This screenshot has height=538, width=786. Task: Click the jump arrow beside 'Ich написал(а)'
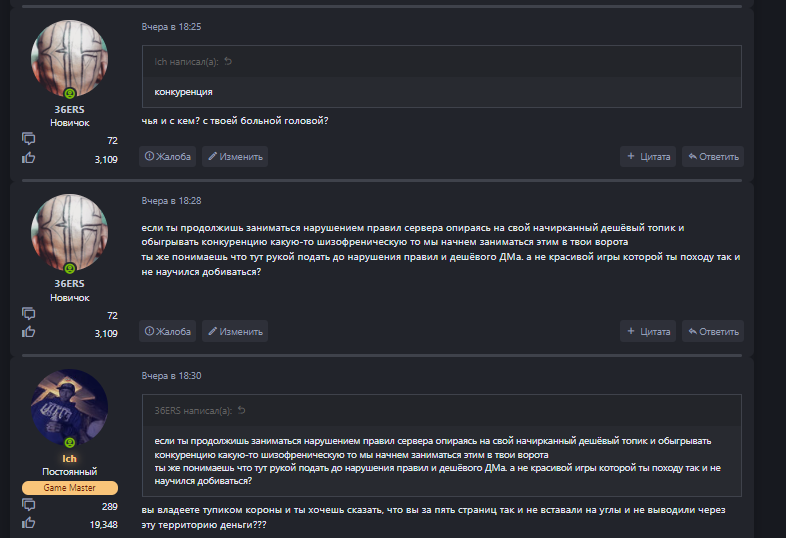click(x=228, y=62)
